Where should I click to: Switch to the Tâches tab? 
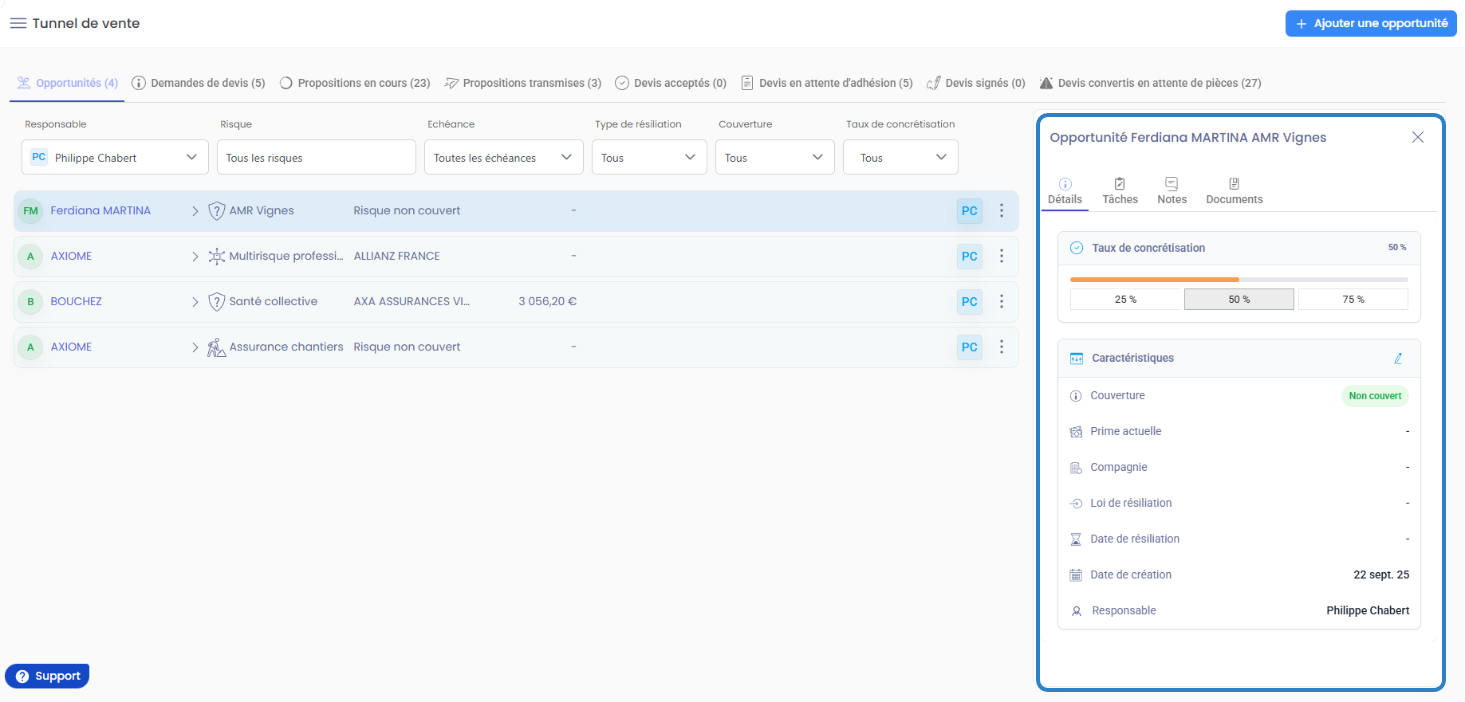1120,191
